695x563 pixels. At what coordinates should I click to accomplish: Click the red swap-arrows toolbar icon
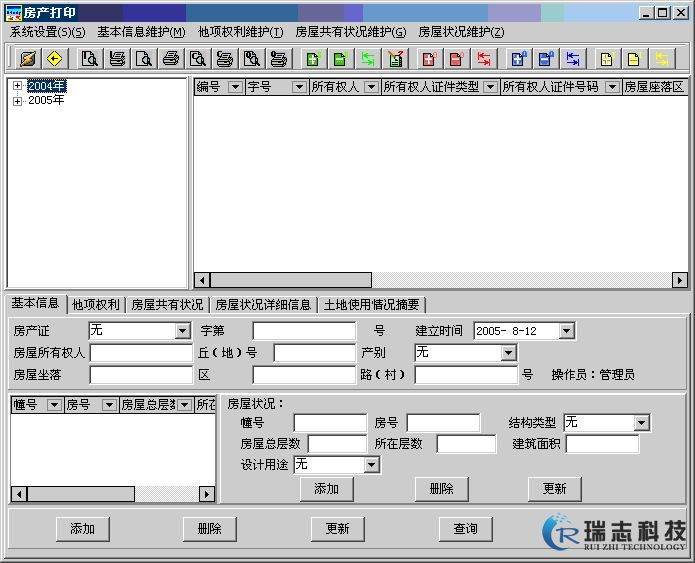[x=484, y=58]
